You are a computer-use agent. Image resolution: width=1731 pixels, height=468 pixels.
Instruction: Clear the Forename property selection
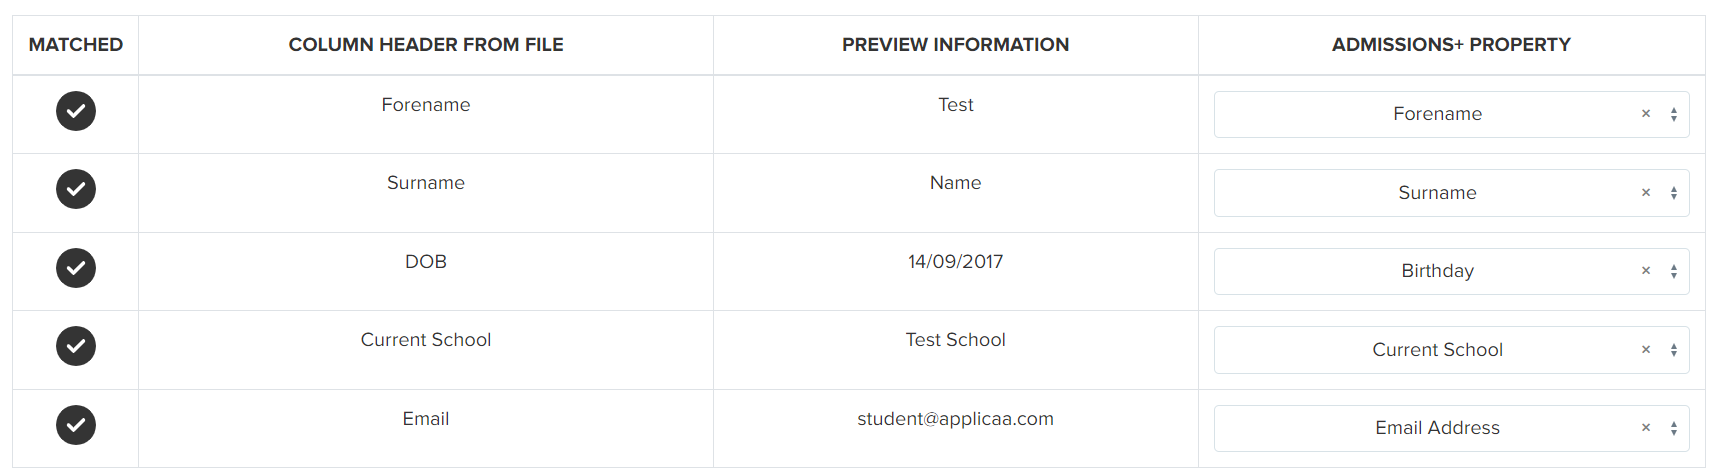point(1645,114)
